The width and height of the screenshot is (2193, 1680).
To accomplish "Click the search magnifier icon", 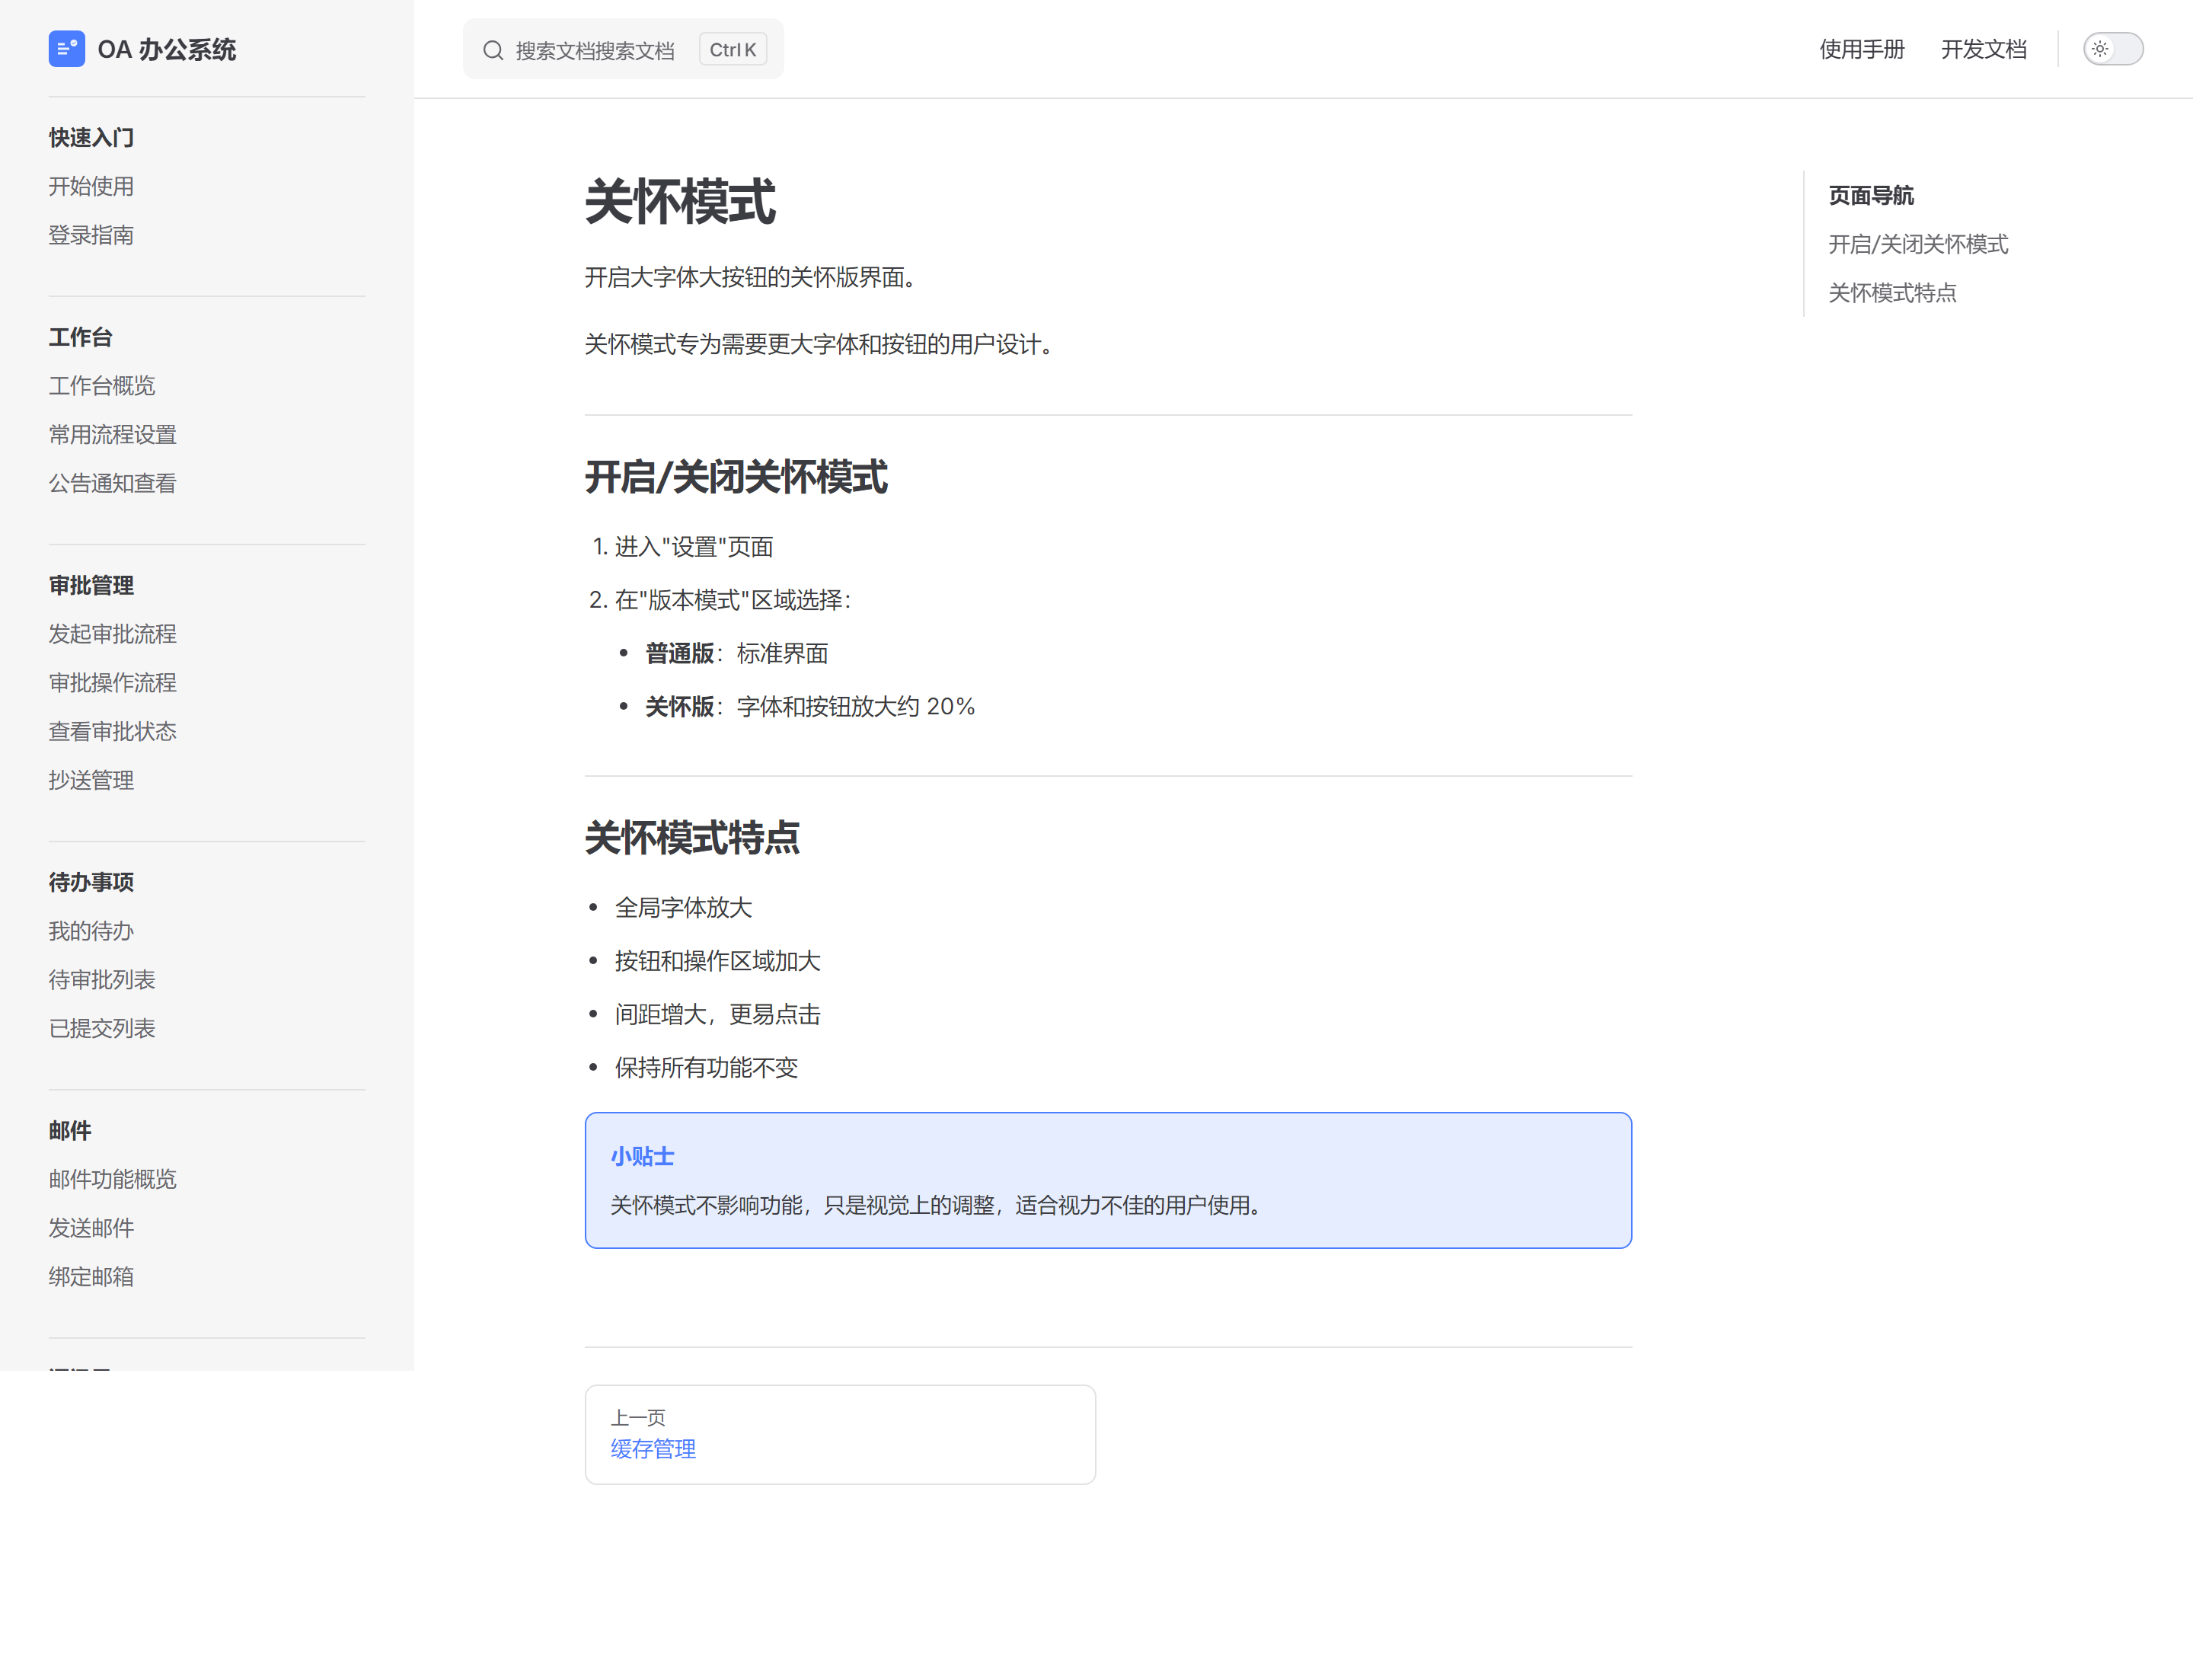I will pyautogui.click(x=493, y=50).
